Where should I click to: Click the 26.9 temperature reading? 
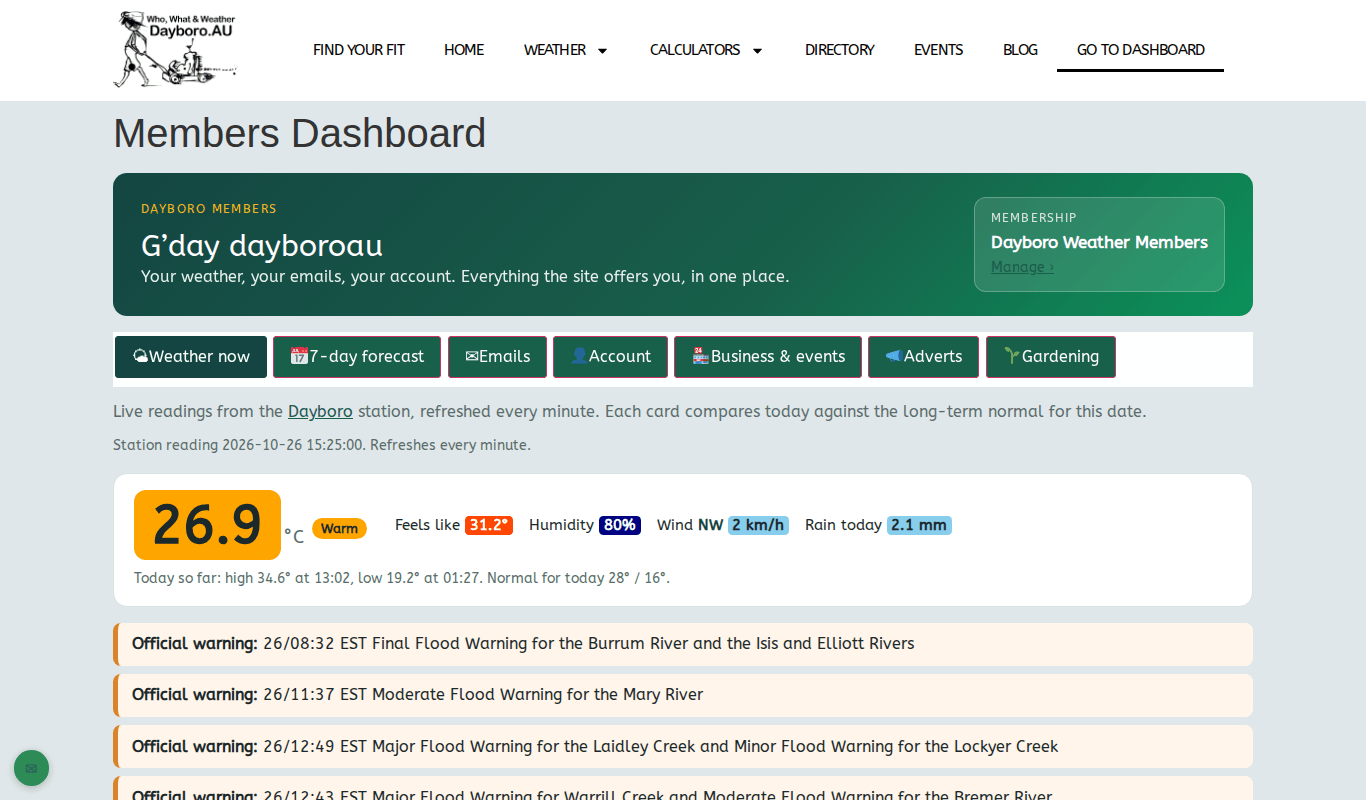pos(207,525)
